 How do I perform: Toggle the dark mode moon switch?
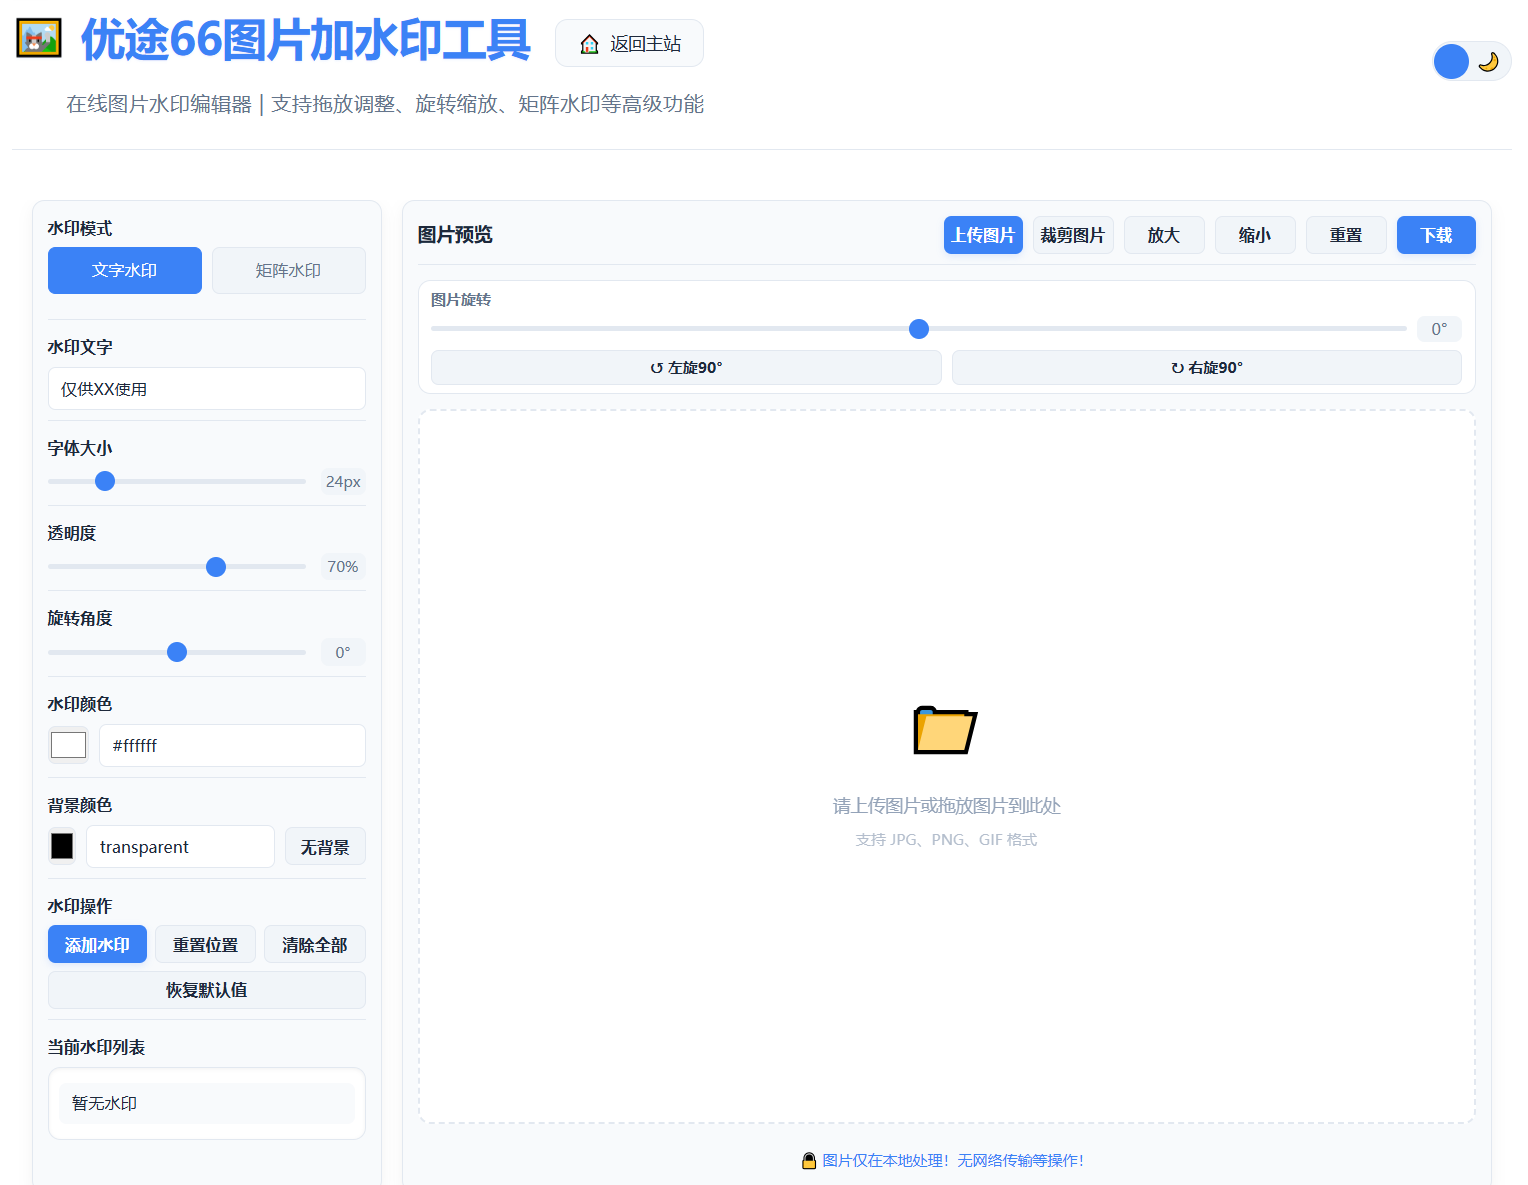click(1471, 61)
